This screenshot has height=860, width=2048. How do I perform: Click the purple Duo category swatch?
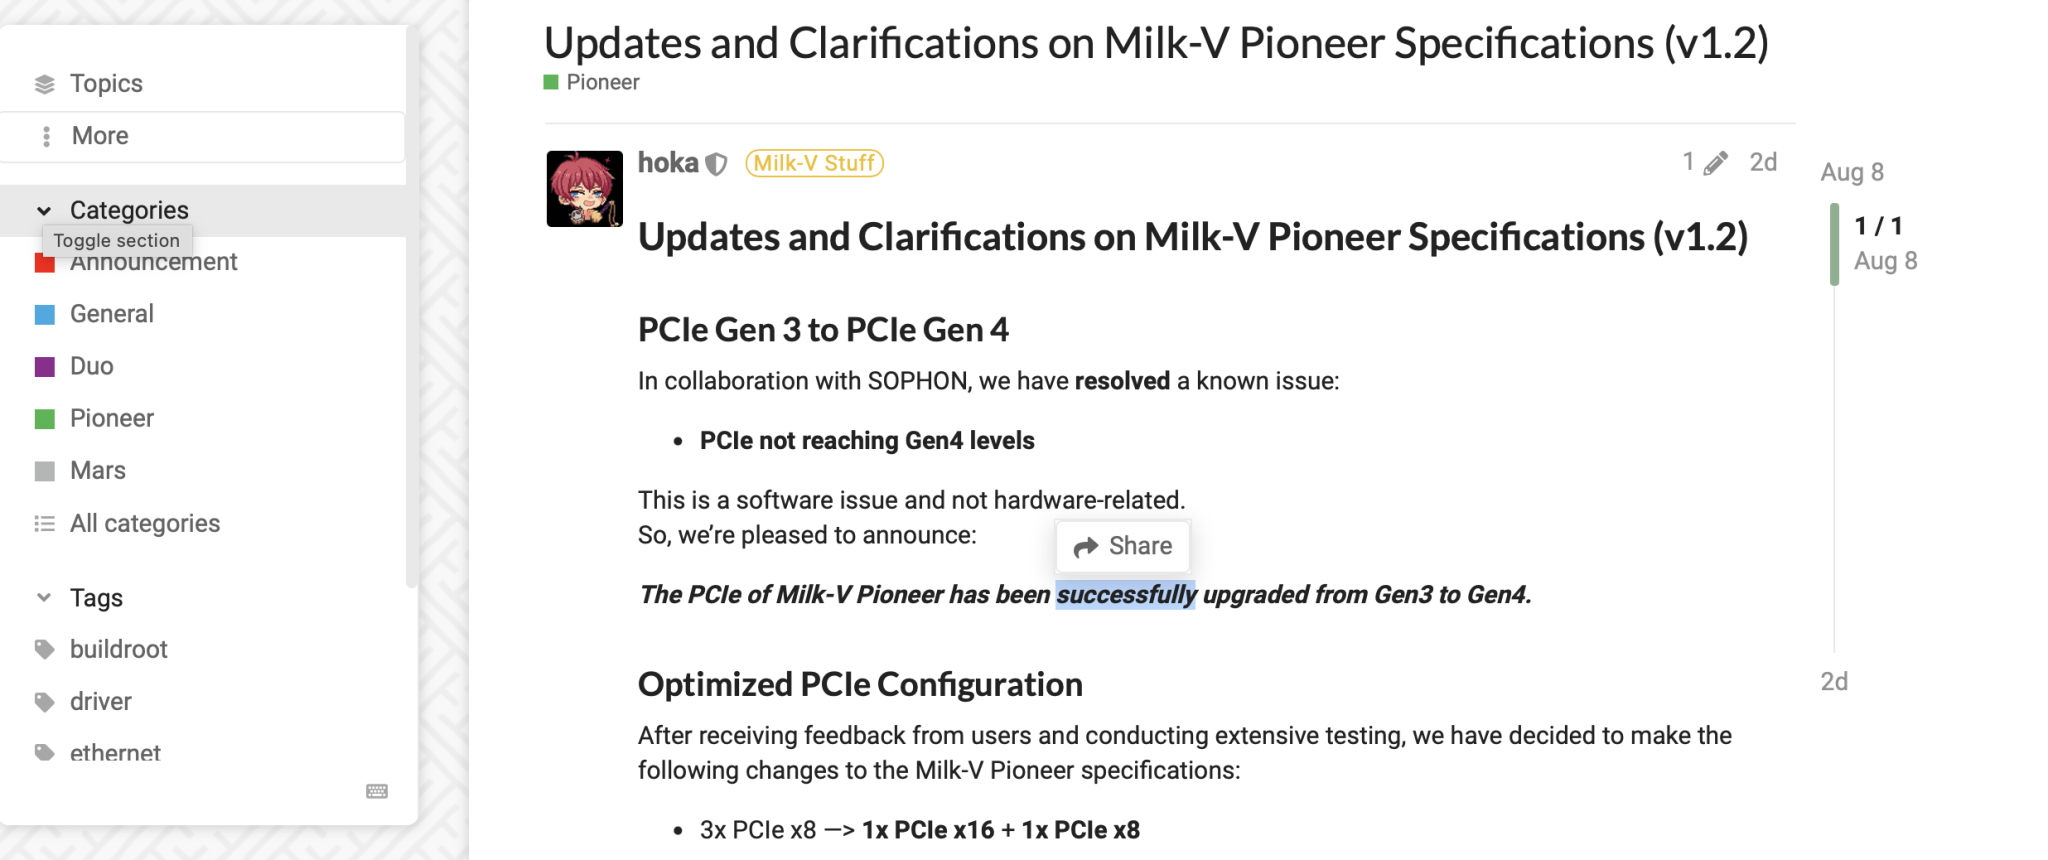44,366
